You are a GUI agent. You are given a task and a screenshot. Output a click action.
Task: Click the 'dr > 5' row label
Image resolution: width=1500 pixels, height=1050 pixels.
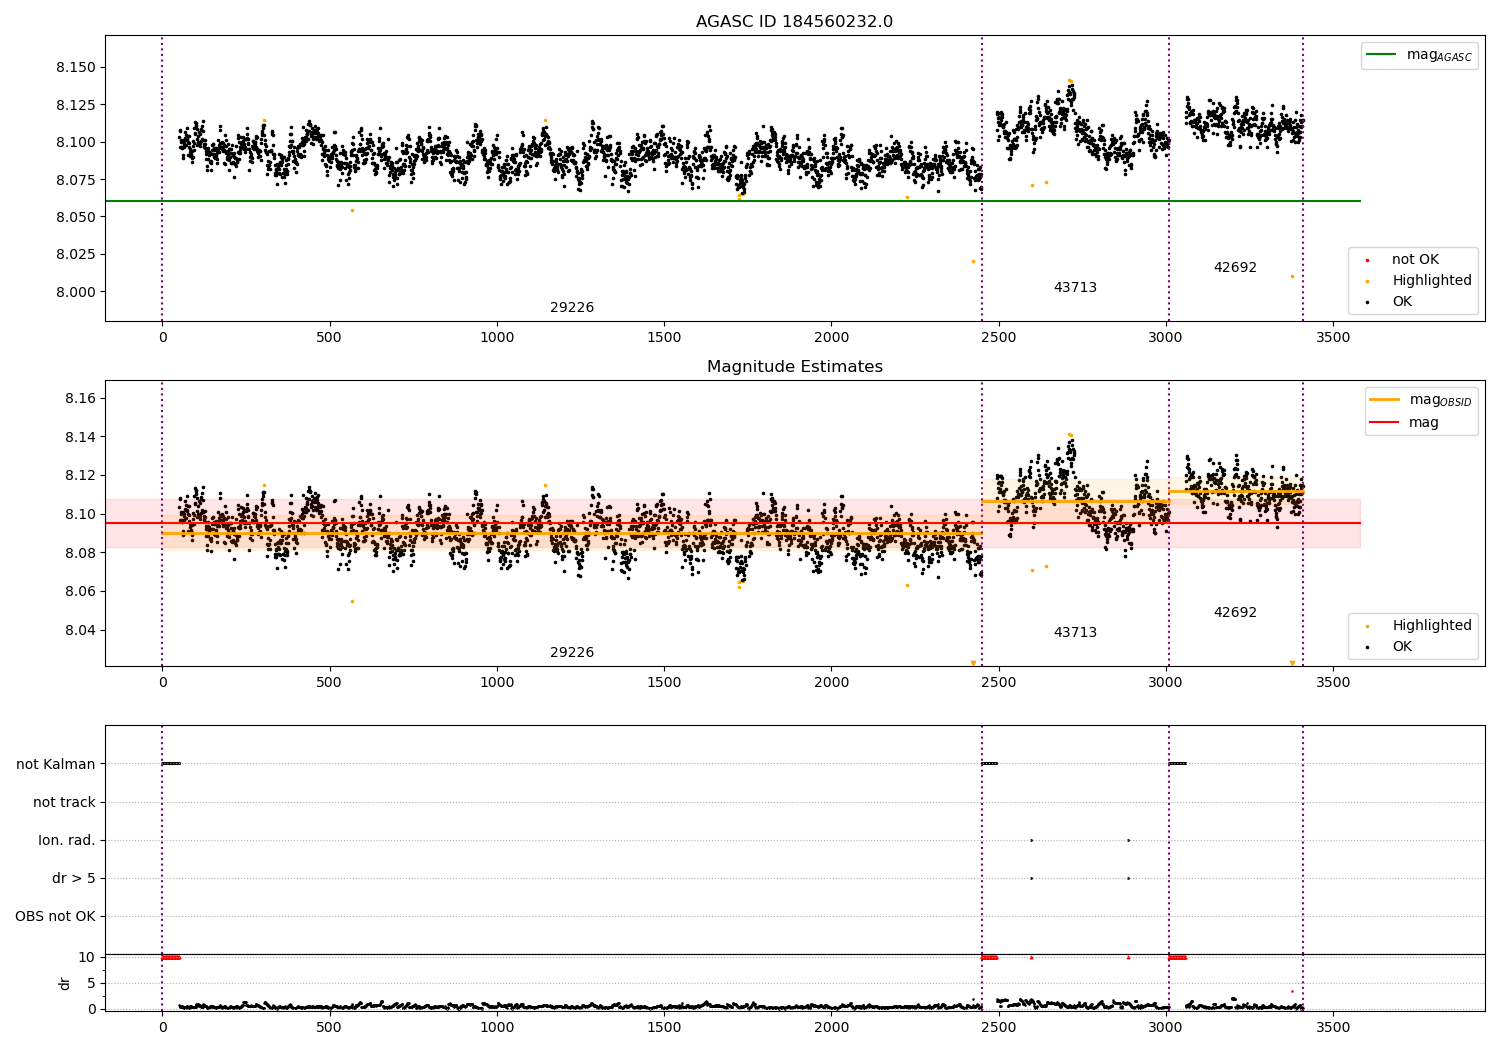pyautogui.click(x=74, y=879)
